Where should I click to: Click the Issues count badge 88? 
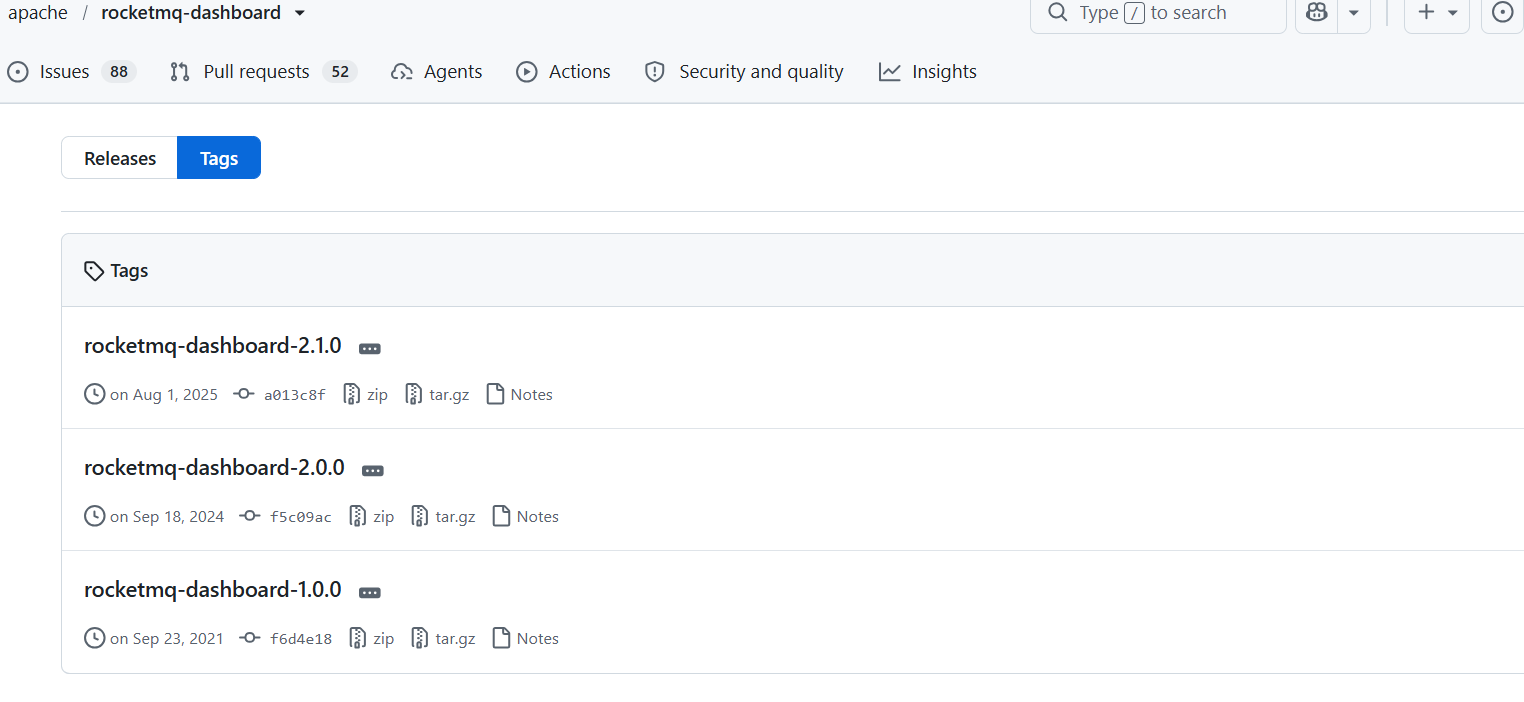point(119,72)
